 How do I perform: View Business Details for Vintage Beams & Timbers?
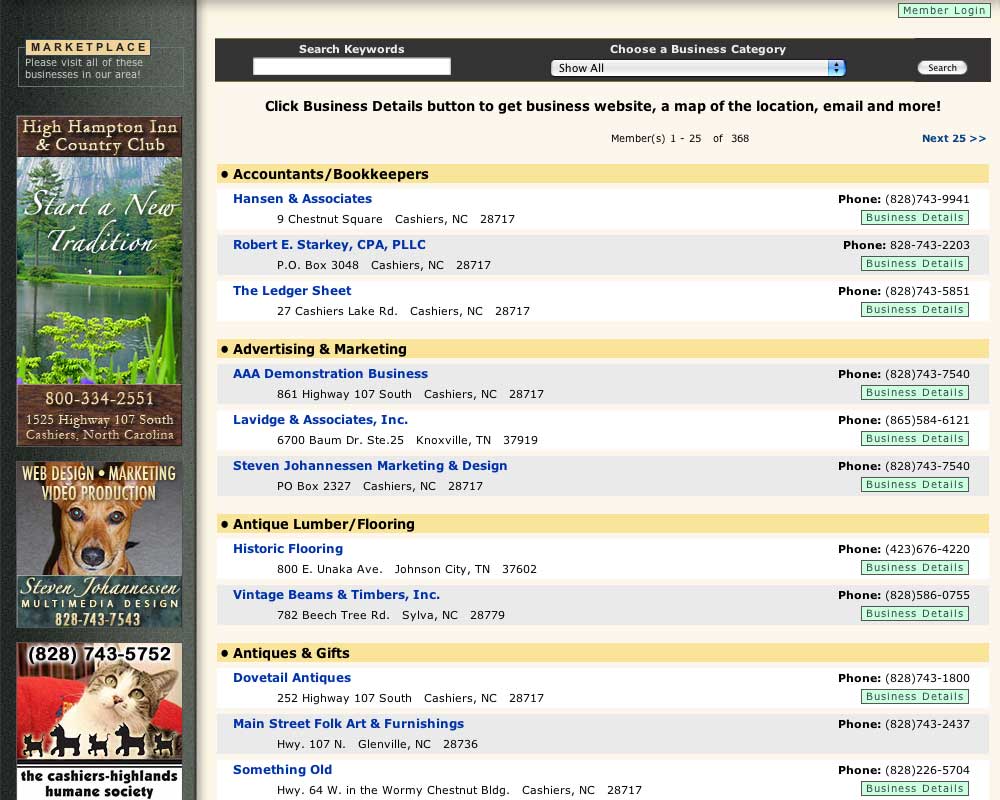tap(915, 613)
